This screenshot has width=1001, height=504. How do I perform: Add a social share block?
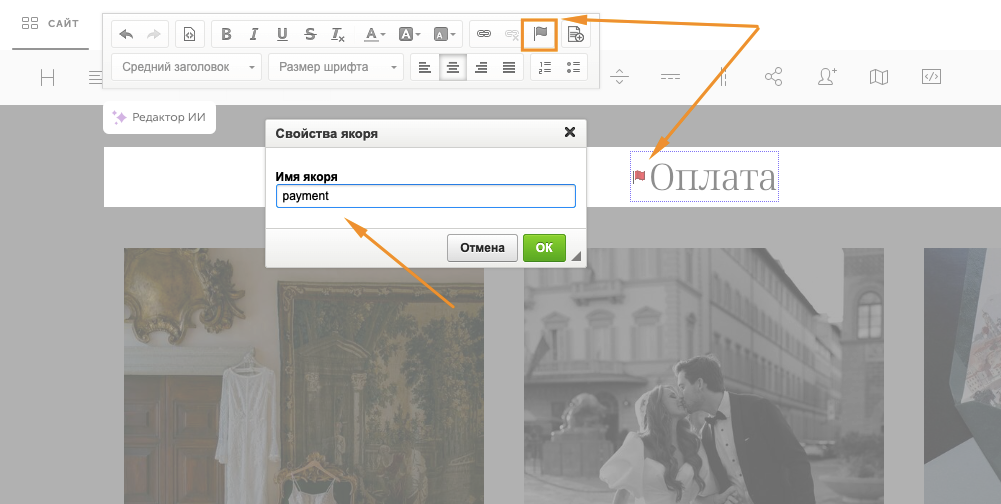[773, 77]
